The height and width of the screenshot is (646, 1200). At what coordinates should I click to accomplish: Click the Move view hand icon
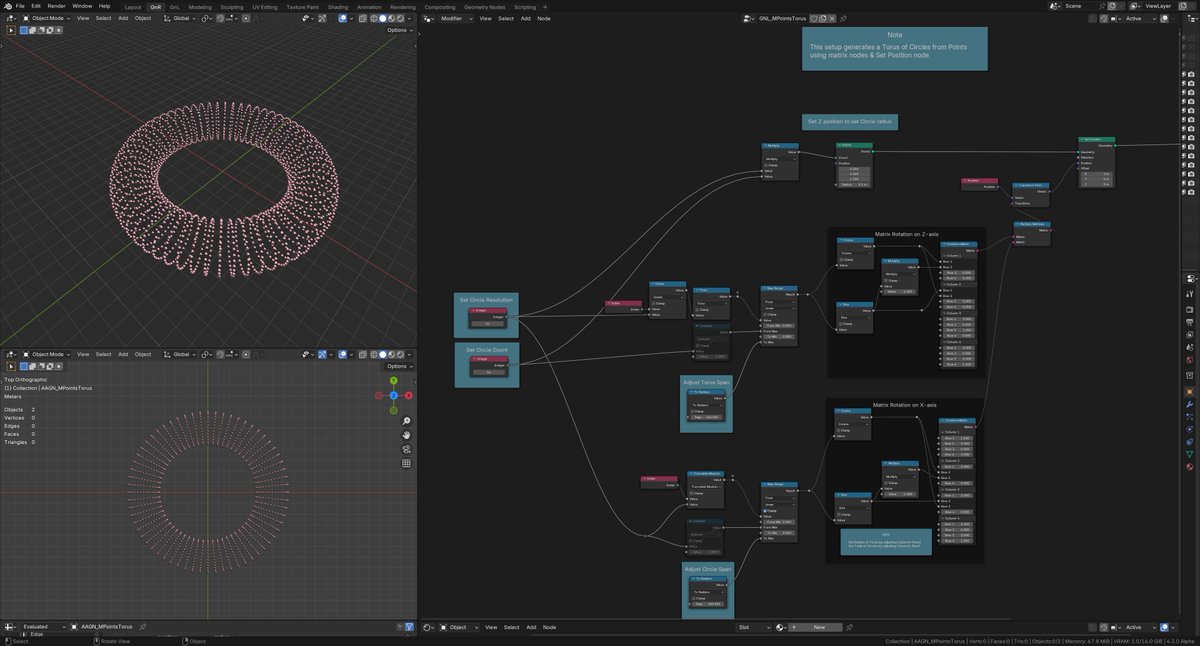tap(407, 435)
